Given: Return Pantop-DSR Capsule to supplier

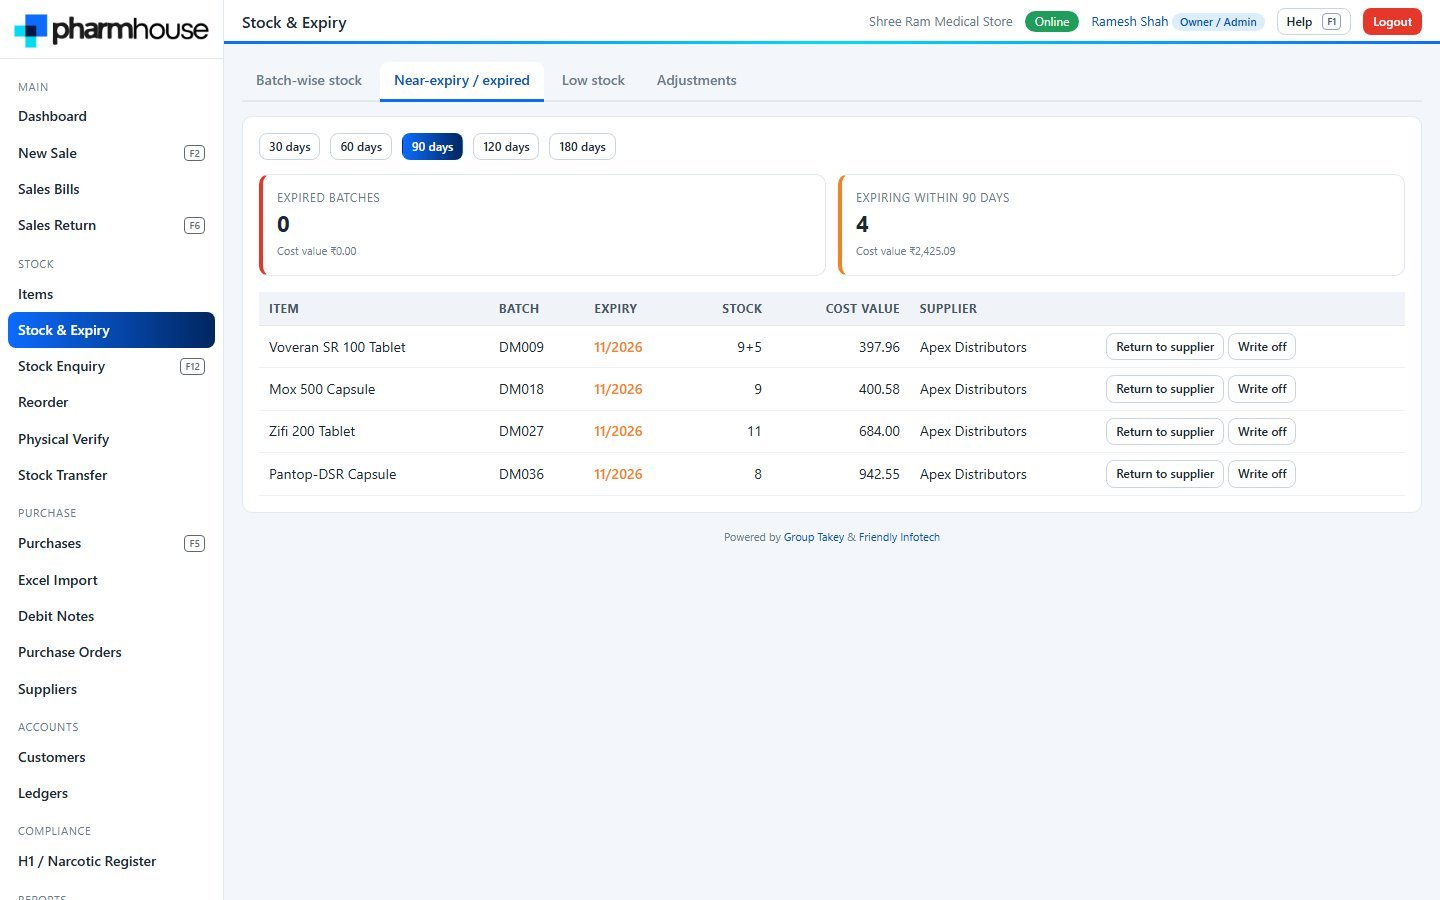Looking at the screenshot, I should coord(1165,474).
